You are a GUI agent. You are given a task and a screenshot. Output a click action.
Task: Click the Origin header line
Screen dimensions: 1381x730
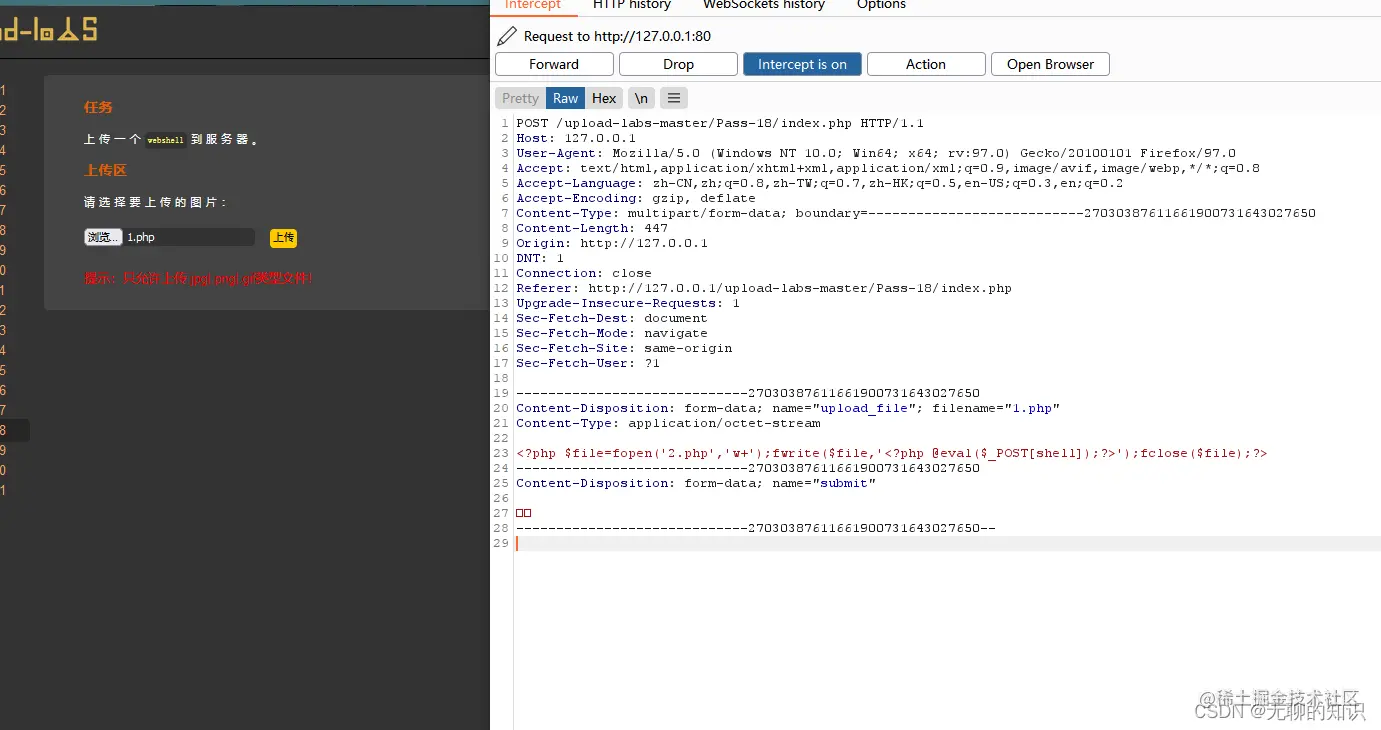click(x=612, y=243)
